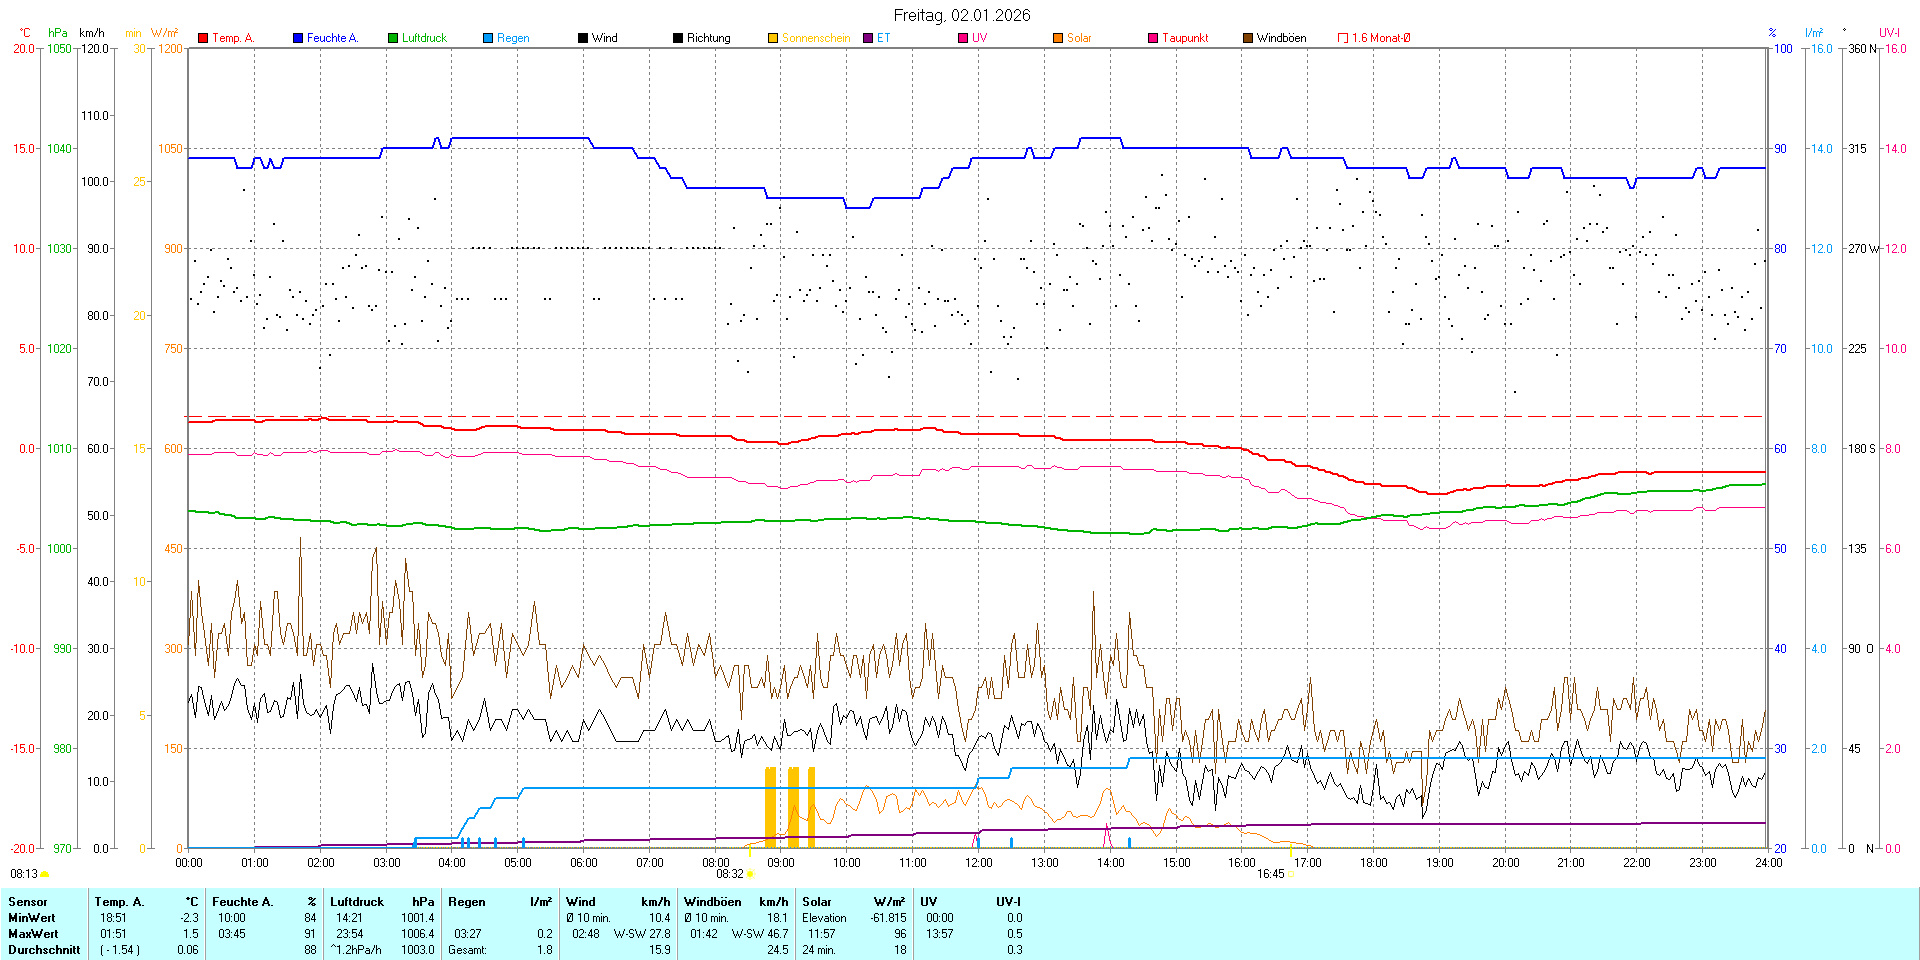Click the red Temp. A. legend square
The image size is (1920, 960).
click(x=203, y=38)
